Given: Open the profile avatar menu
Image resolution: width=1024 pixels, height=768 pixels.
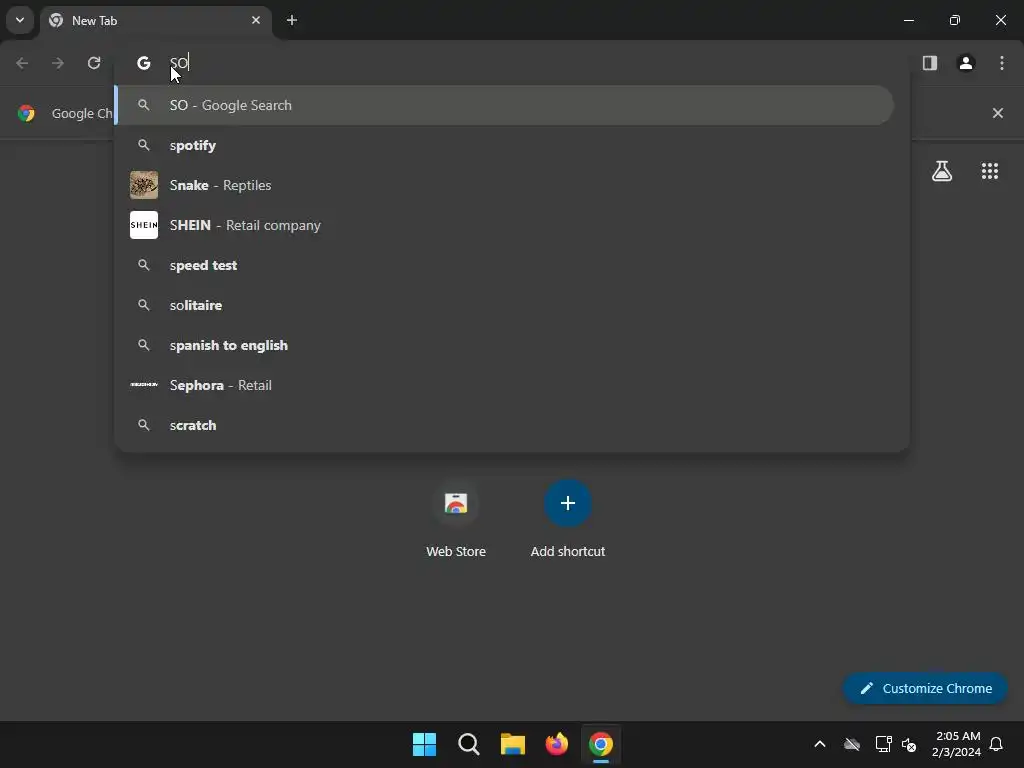Looking at the screenshot, I should click(966, 63).
